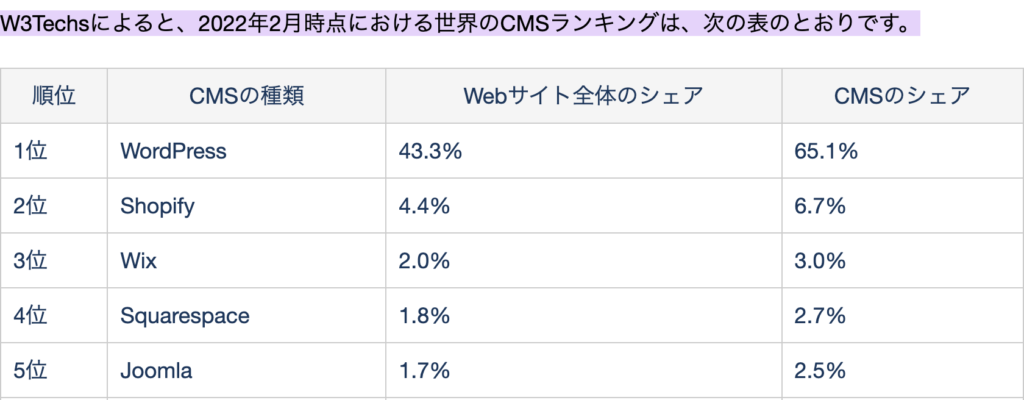Screen dimensions: 1024x400
Task: Click the 2.5% CMS share value
Action: [x=821, y=371]
